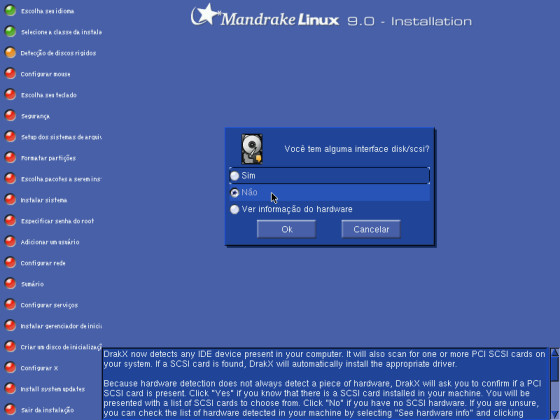The width and height of the screenshot is (560, 420).
Task: Click the 'Configurar rede' step label
Action: tap(43, 263)
